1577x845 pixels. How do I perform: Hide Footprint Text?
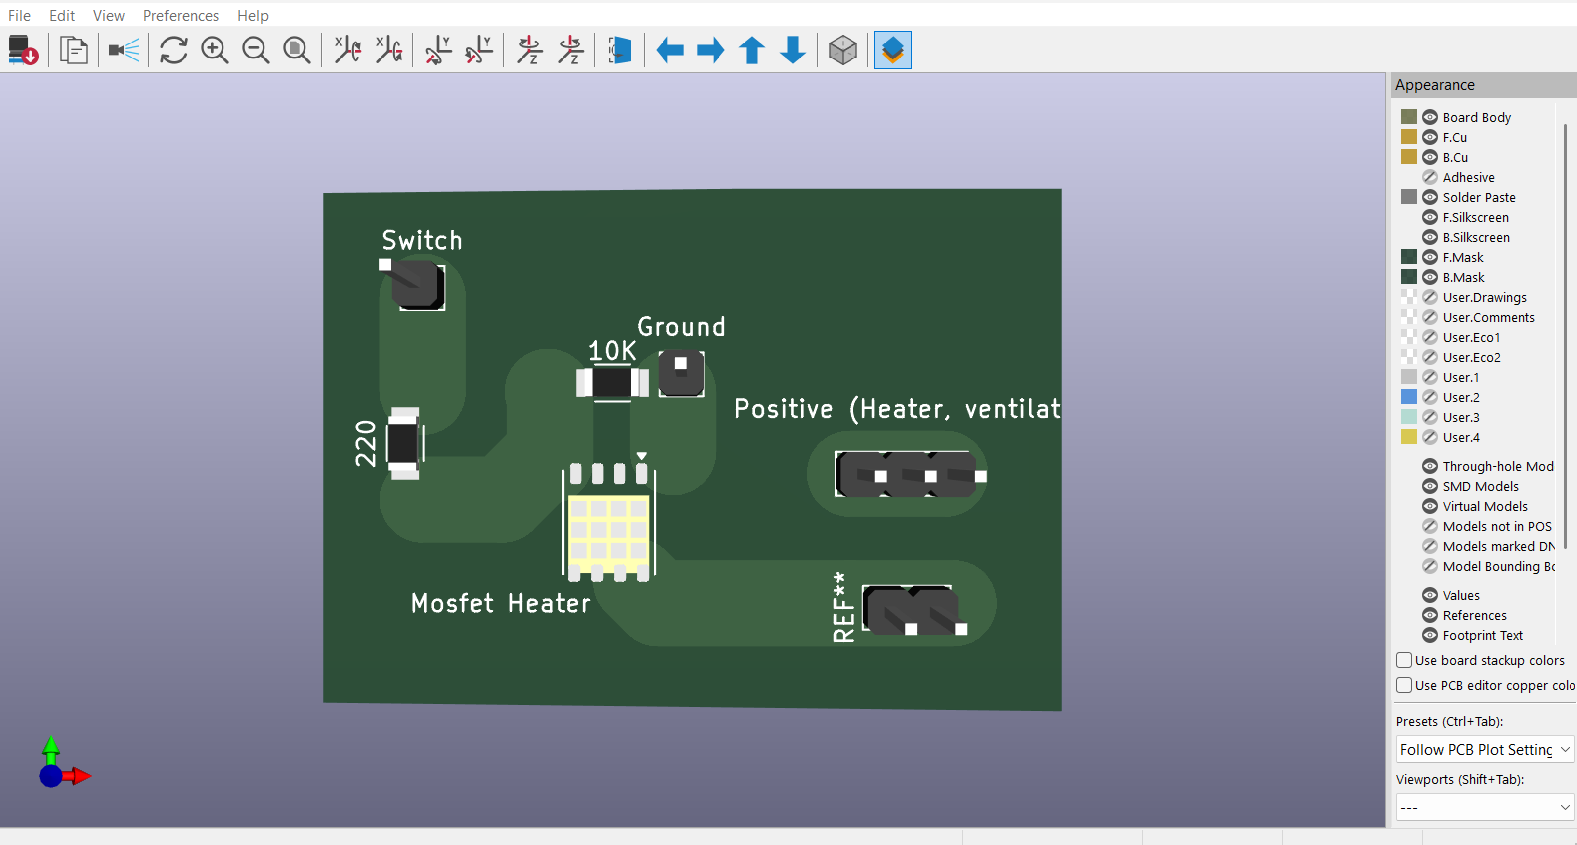click(x=1430, y=635)
